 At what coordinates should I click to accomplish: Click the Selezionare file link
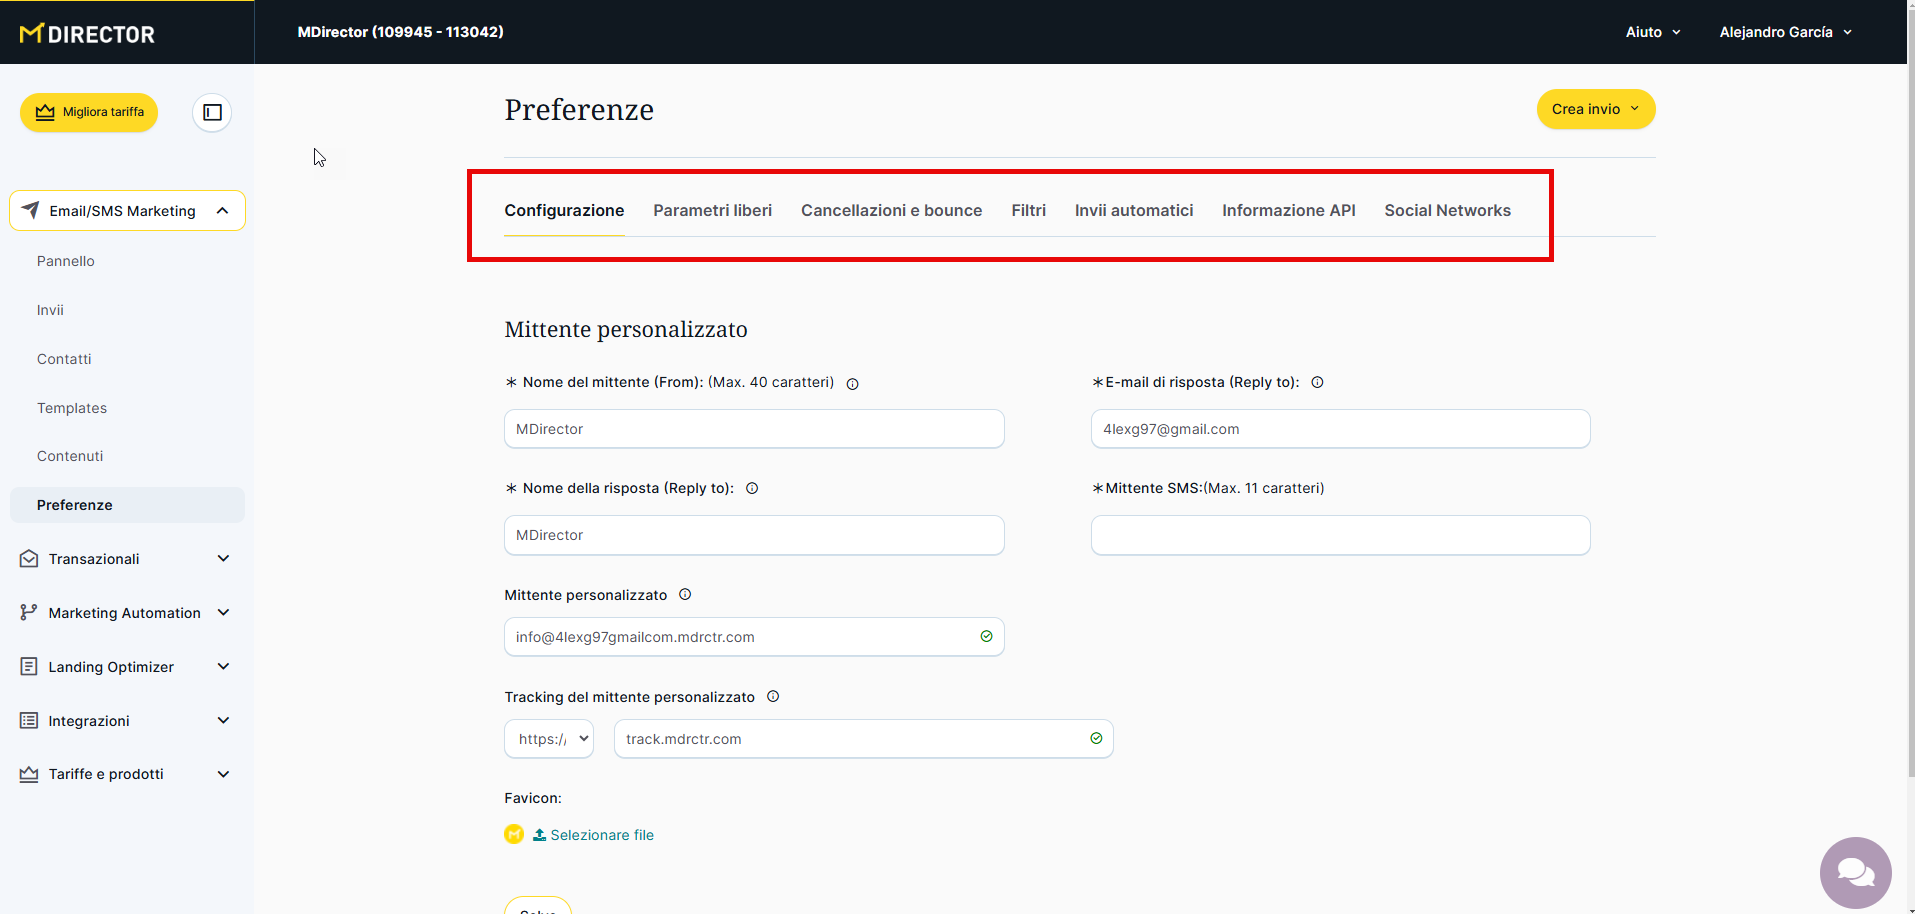point(601,835)
